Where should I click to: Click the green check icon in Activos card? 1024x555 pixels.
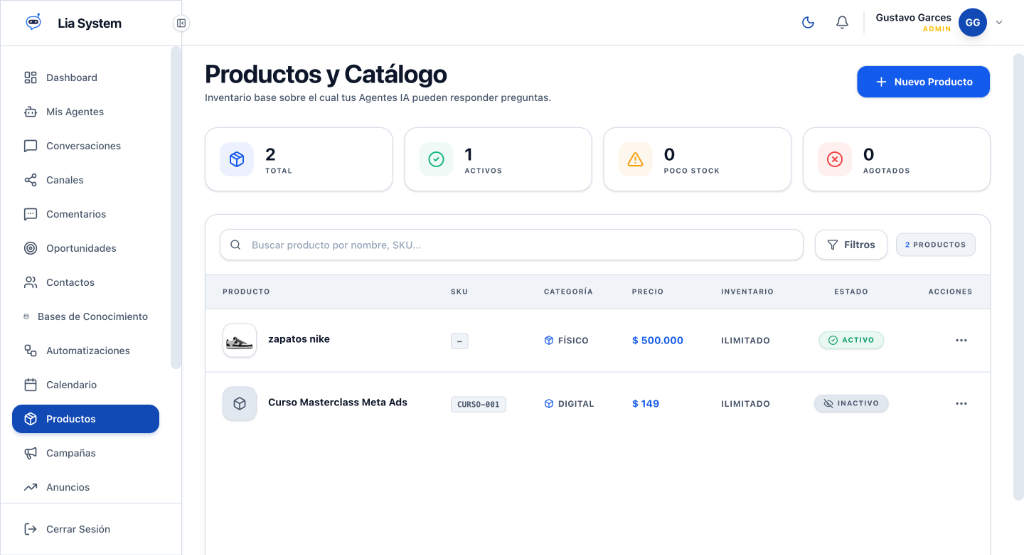436,159
